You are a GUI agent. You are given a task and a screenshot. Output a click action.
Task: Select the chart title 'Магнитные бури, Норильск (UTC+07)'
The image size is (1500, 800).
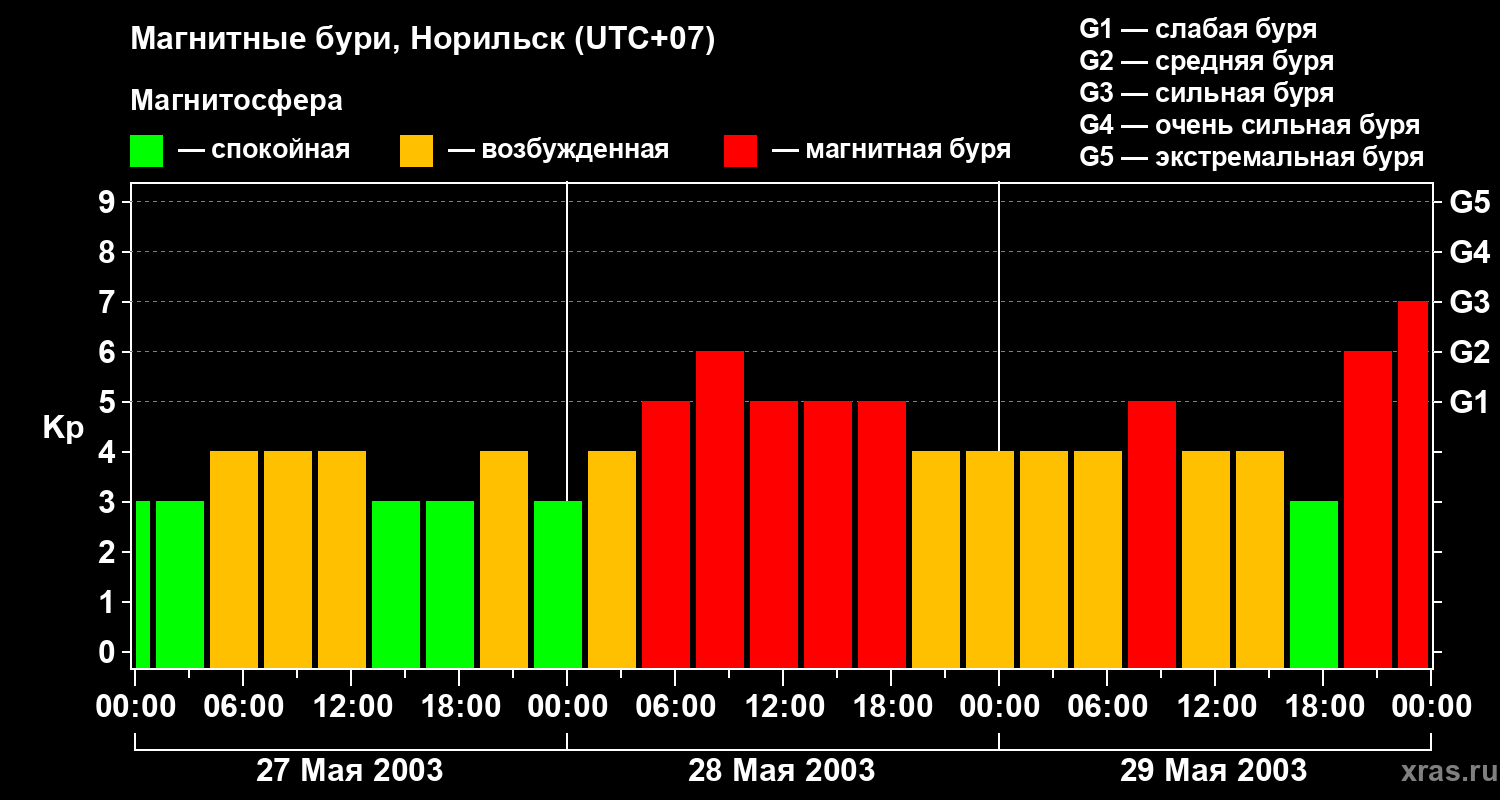[x=423, y=40]
